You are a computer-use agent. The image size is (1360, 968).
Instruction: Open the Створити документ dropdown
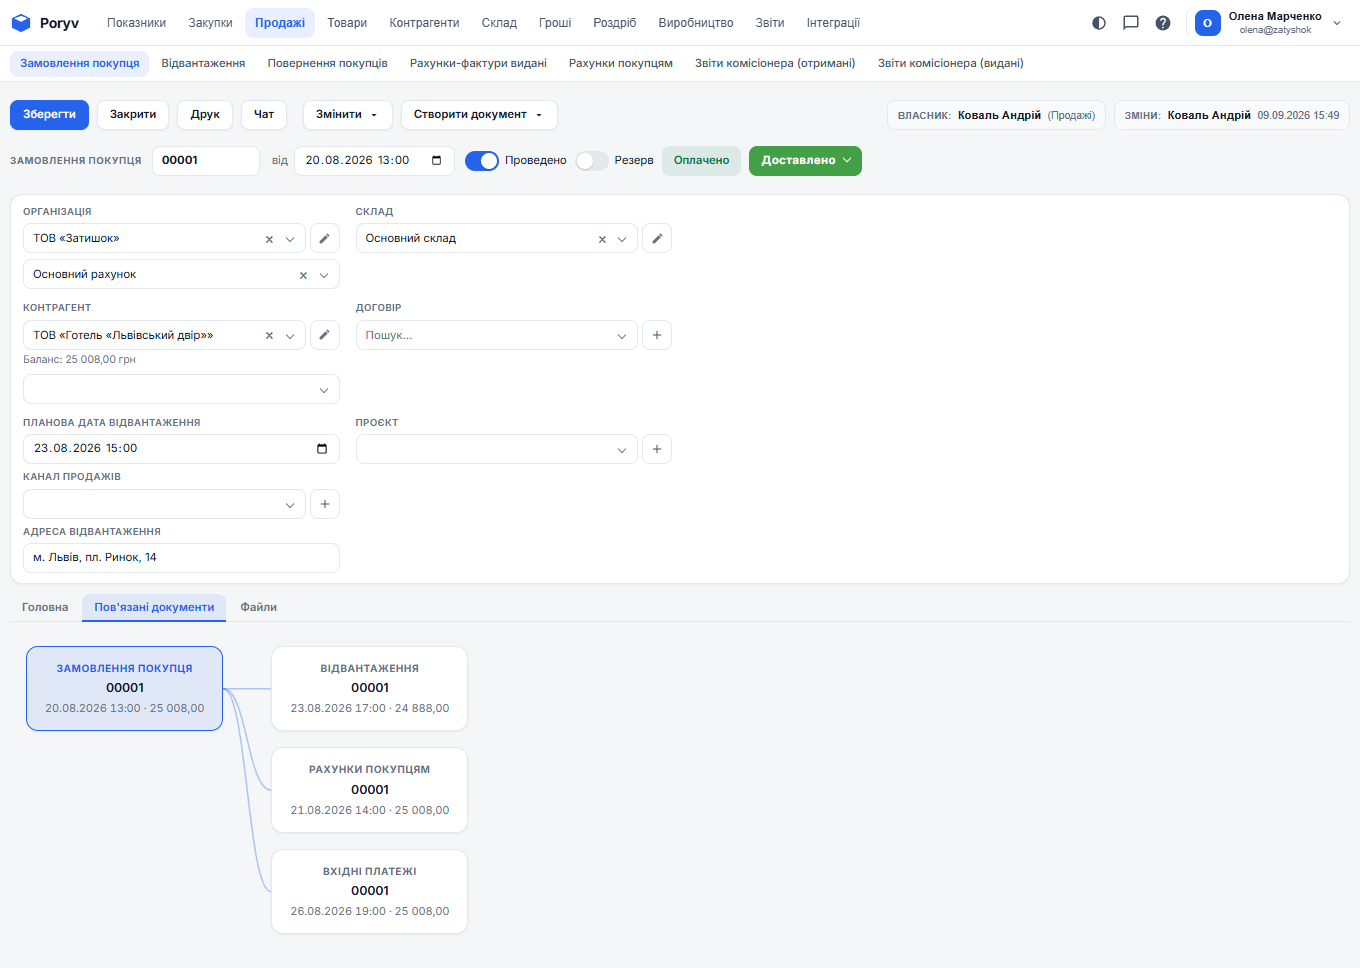479,115
